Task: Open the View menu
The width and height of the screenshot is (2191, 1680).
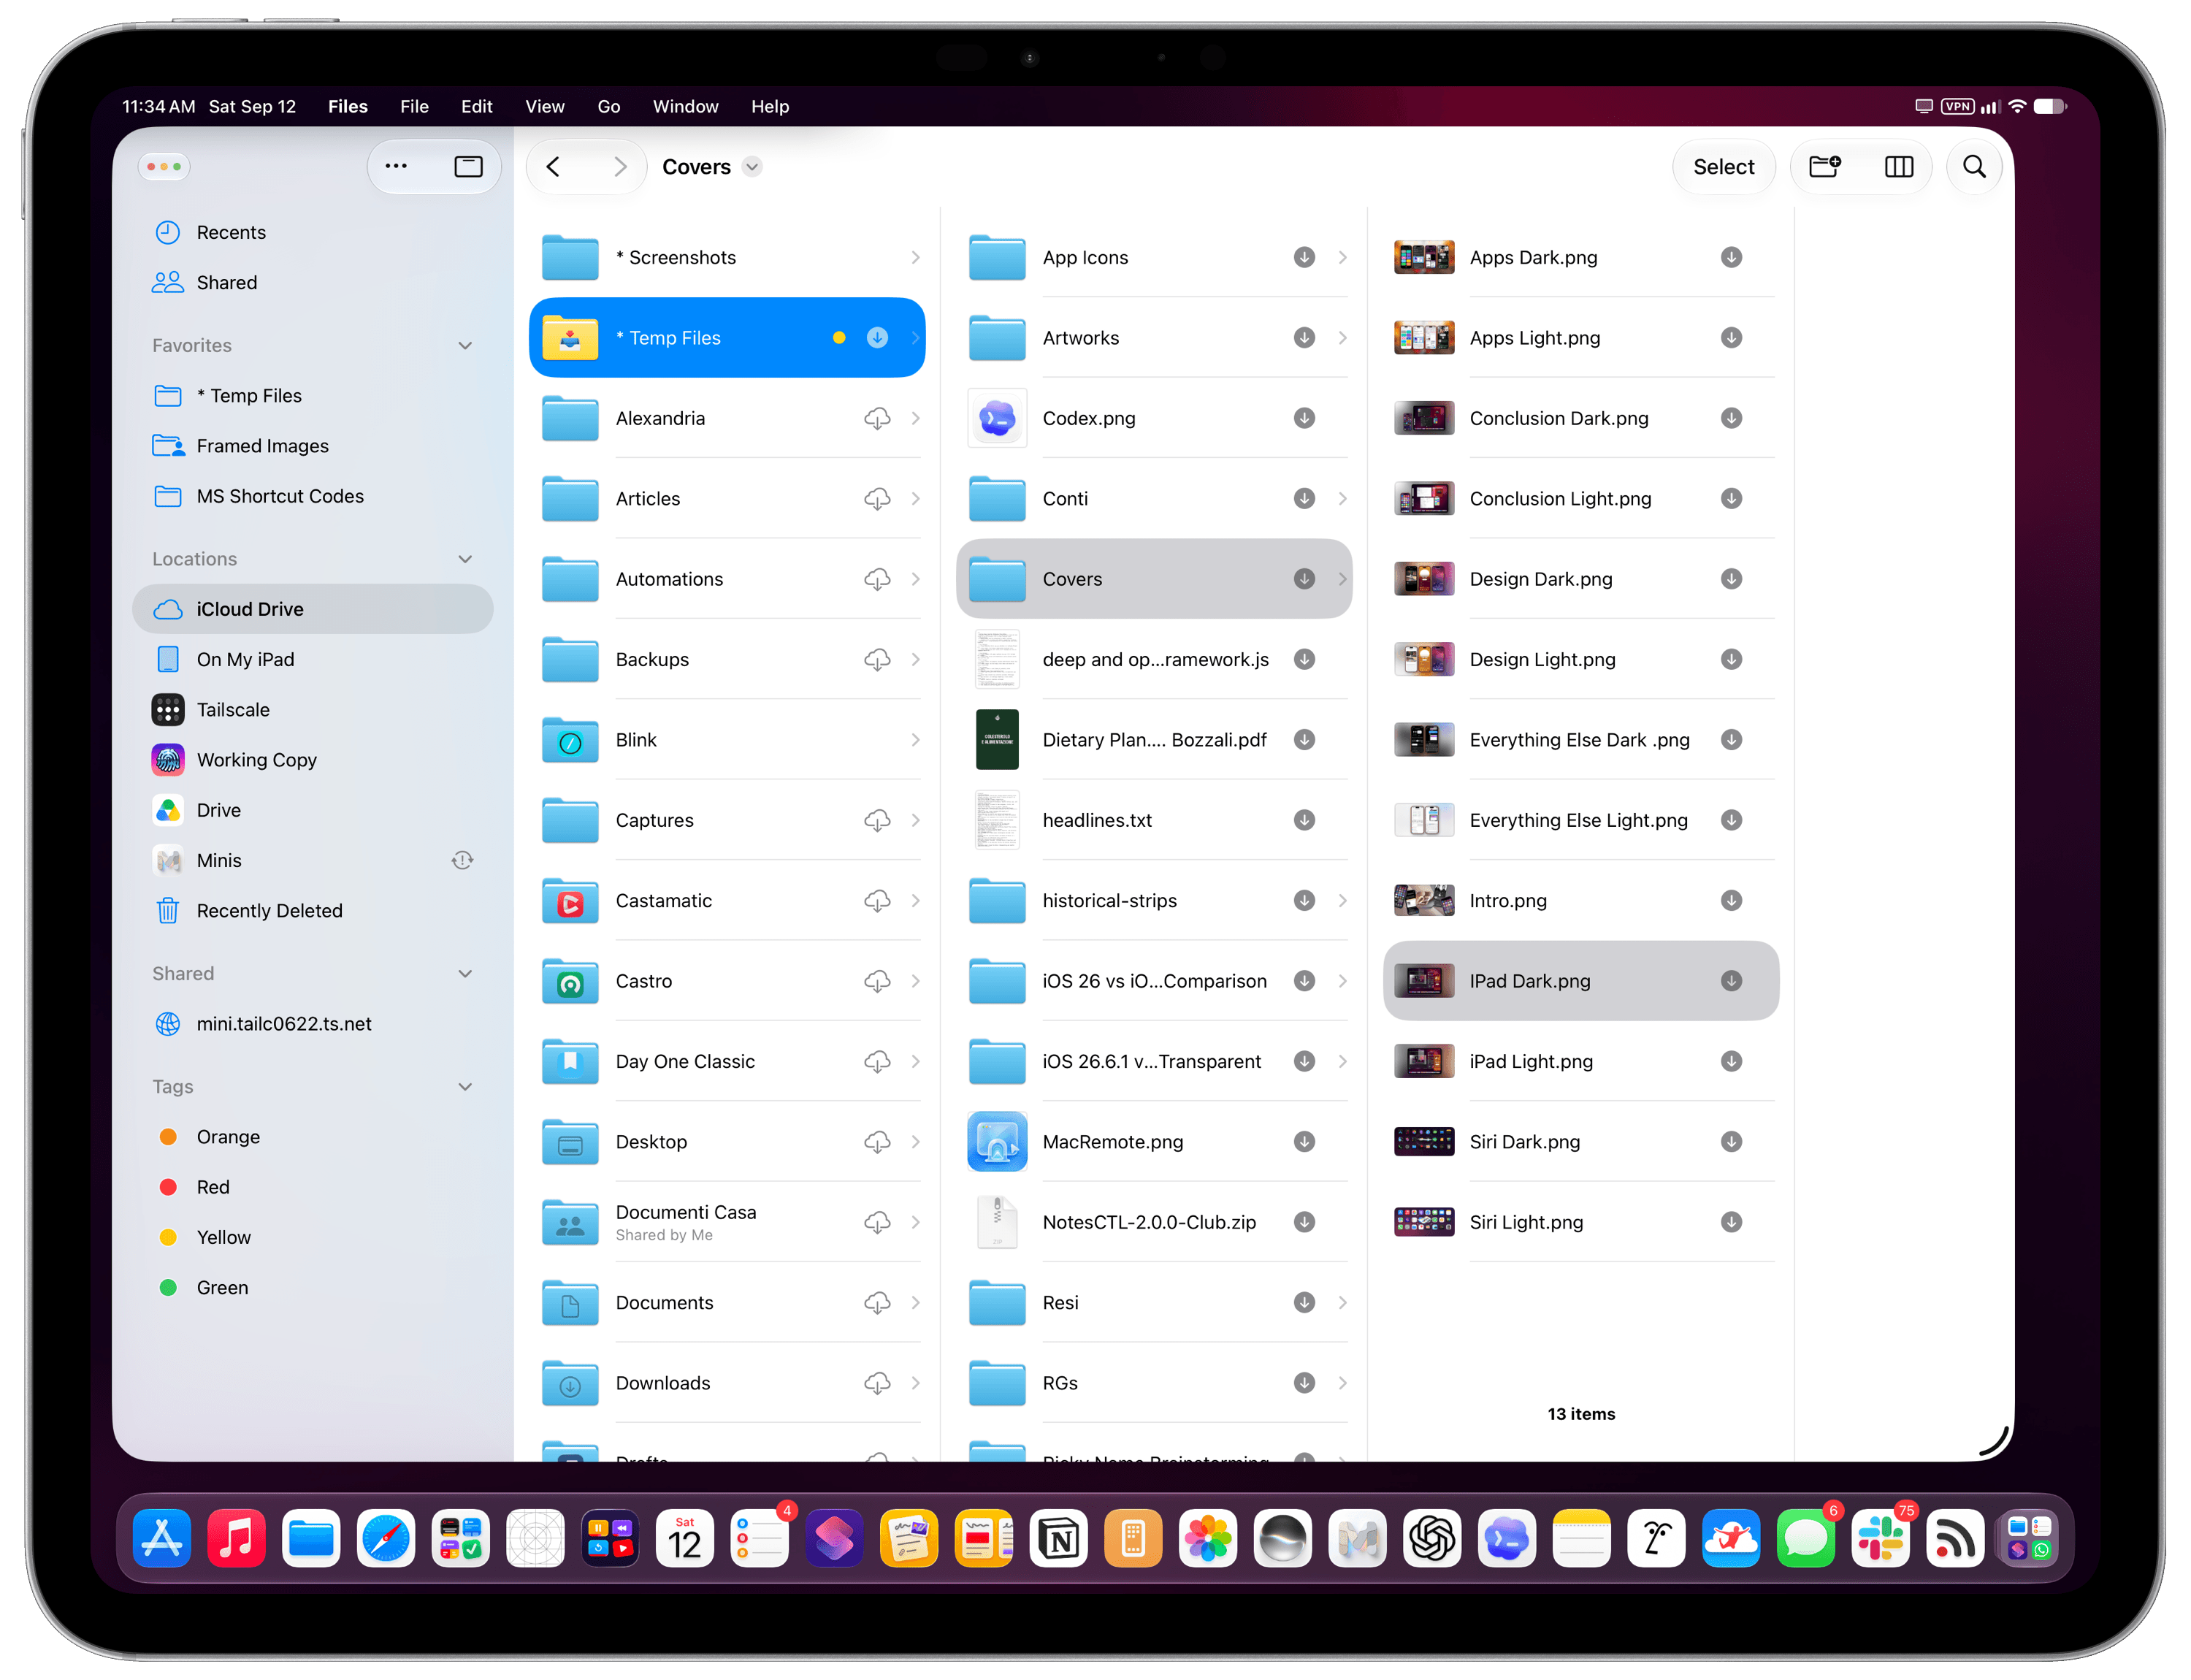Action: click(x=545, y=106)
